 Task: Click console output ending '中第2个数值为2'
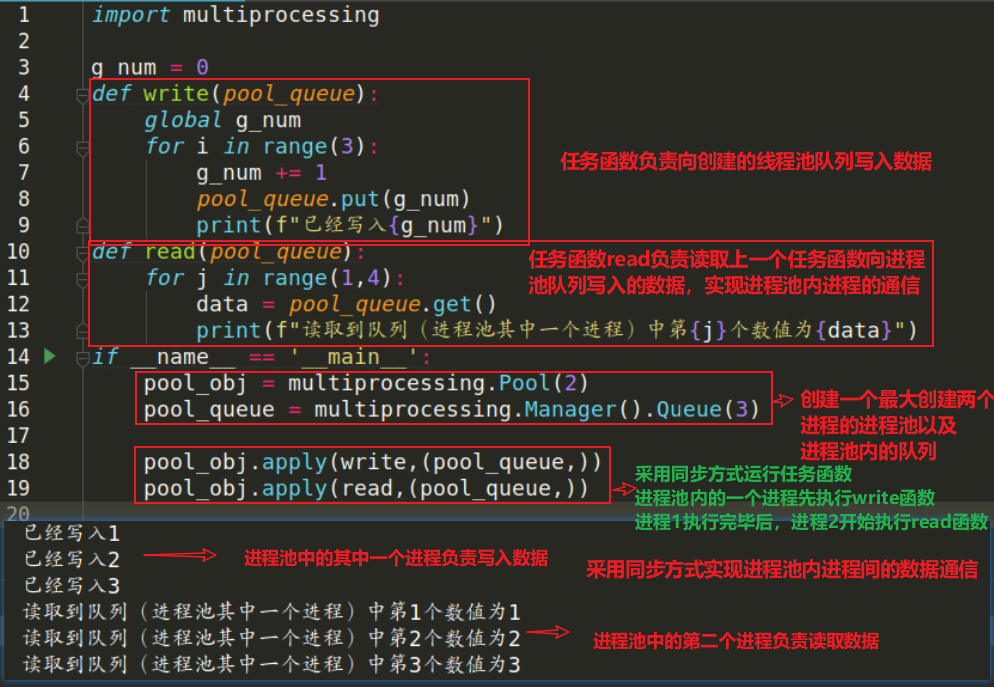pos(272,638)
